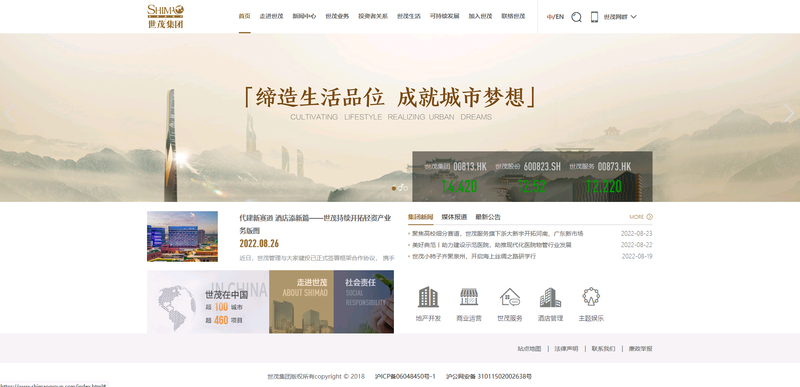Switch to the 媒体报道 news tab

[x=454, y=217]
